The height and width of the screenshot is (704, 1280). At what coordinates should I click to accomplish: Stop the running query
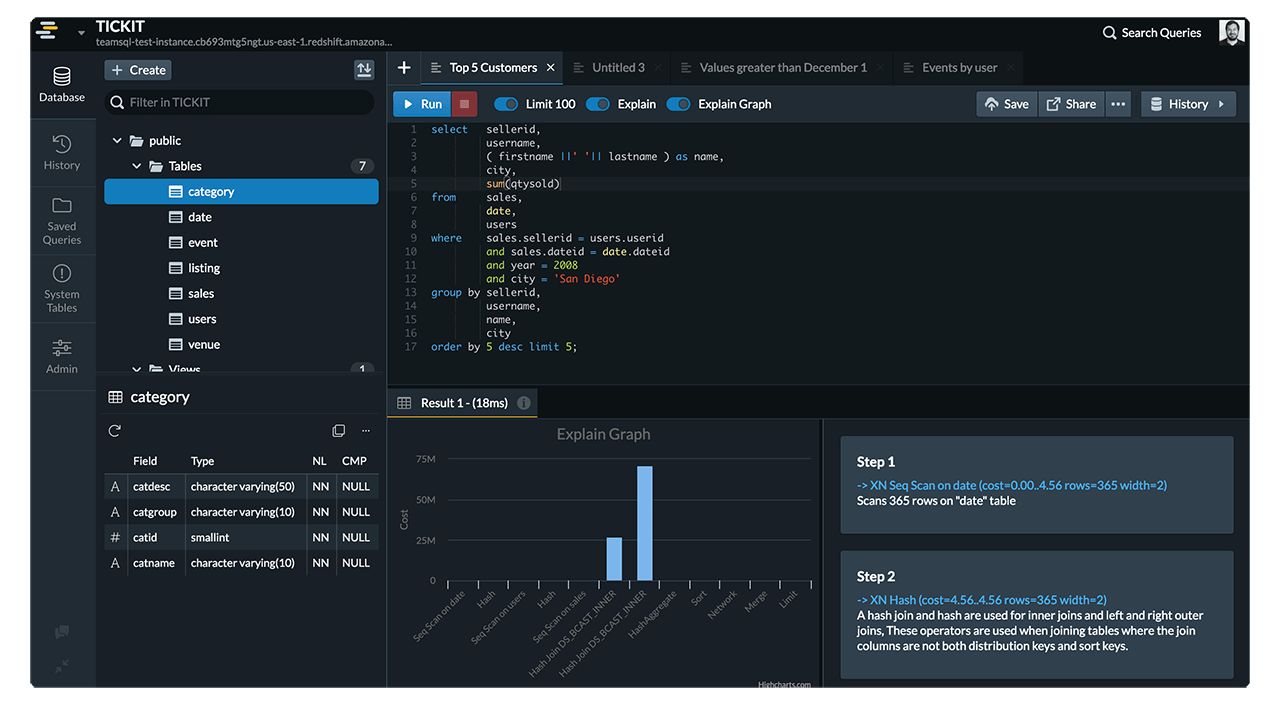(x=465, y=103)
